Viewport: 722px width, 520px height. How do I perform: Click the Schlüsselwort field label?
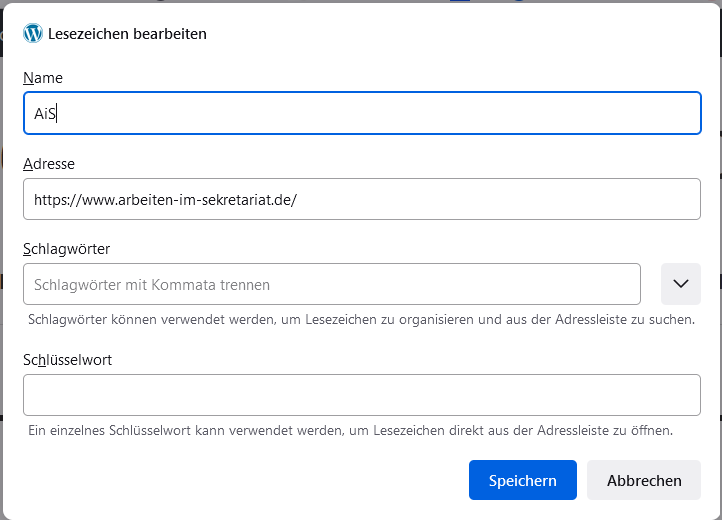(68, 360)
